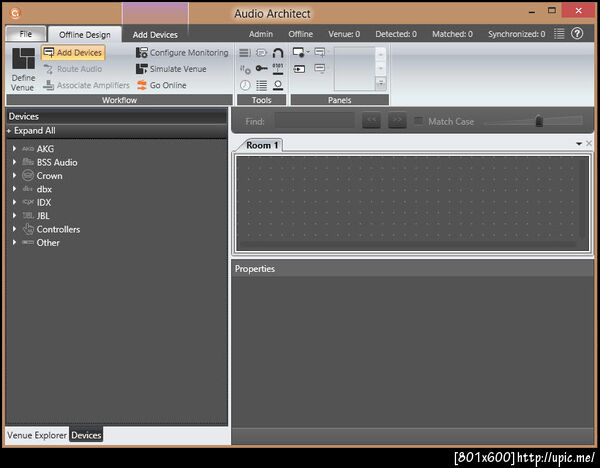Open the sliders with gear tool

(x=245, y=69)
